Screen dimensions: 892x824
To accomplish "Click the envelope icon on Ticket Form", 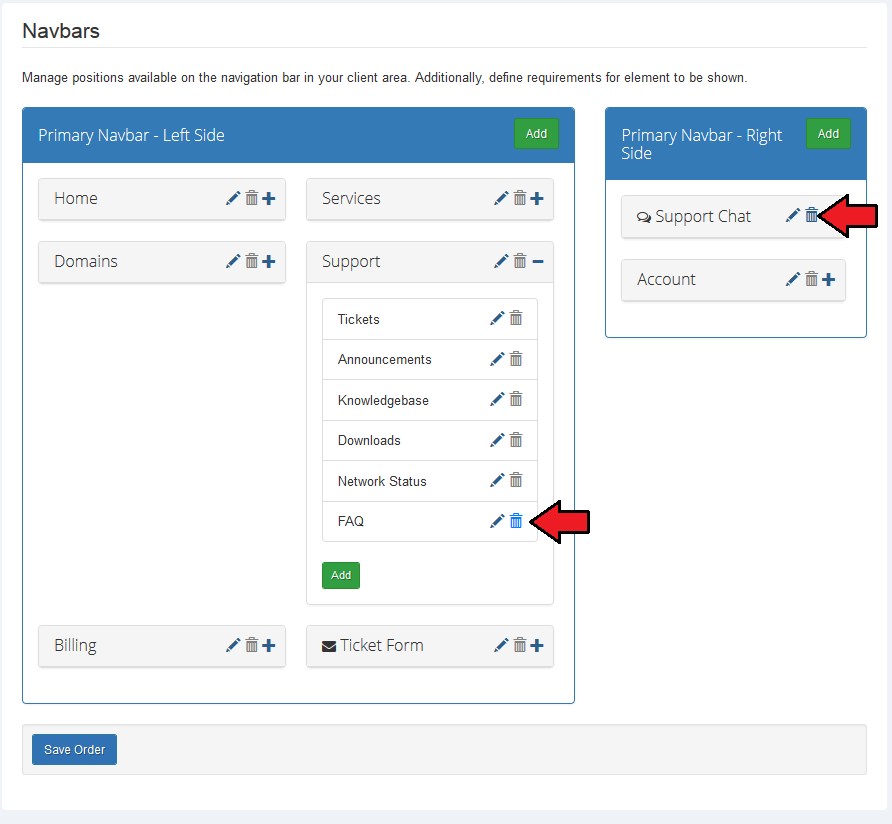I will [329, 646].
